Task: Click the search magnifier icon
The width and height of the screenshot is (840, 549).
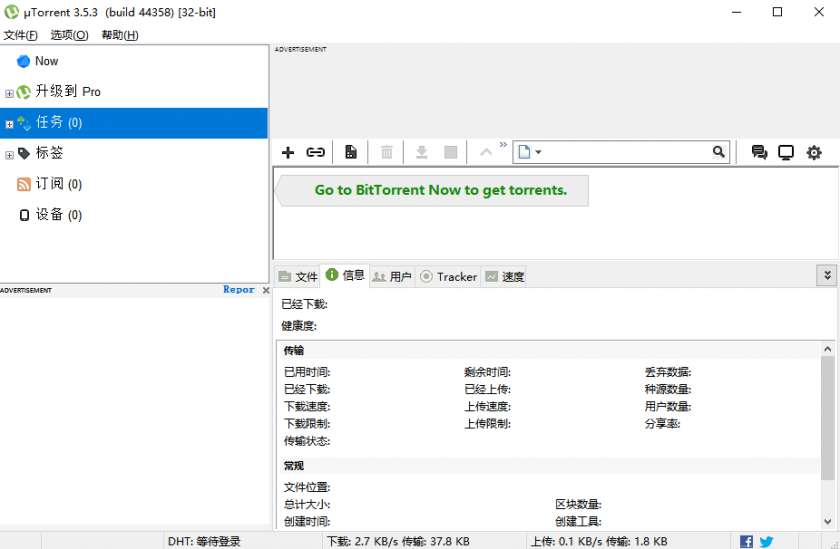Action: (719, 152)
